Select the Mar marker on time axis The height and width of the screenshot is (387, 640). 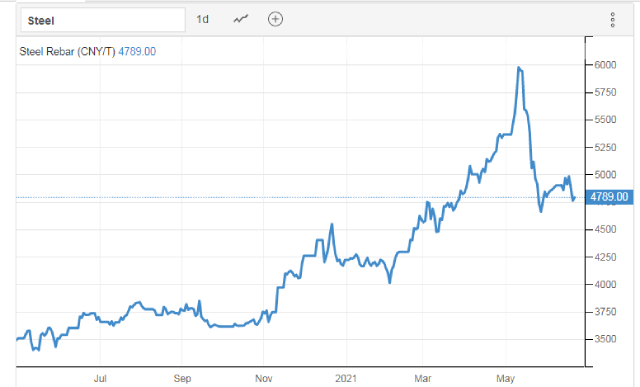(x=423, y=378)
